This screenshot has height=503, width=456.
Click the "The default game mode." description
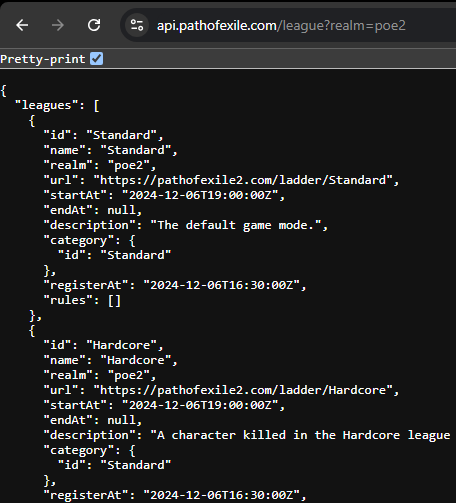point(236,225)
